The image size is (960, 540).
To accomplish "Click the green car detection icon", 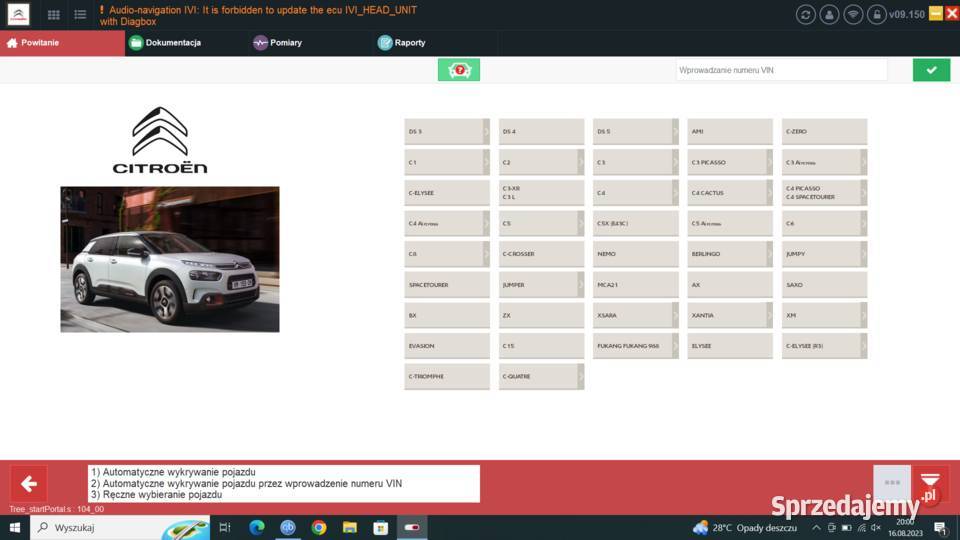I will pos(459,70).
